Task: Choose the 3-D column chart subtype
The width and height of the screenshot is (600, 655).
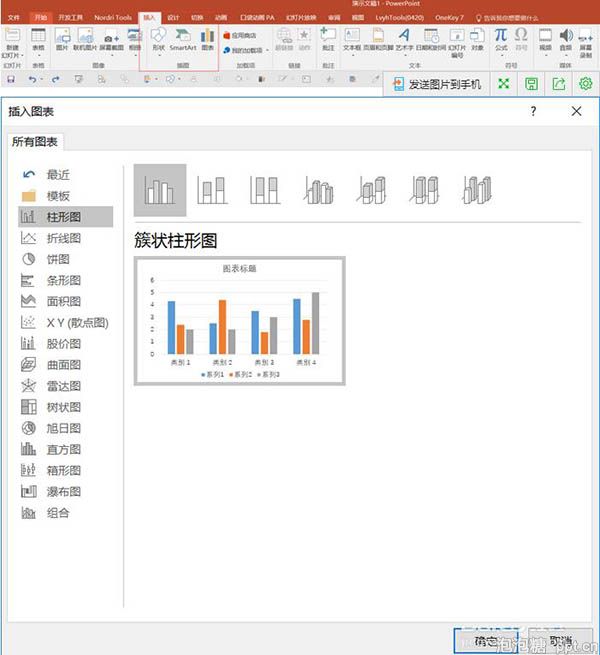Action: point(477,190)
